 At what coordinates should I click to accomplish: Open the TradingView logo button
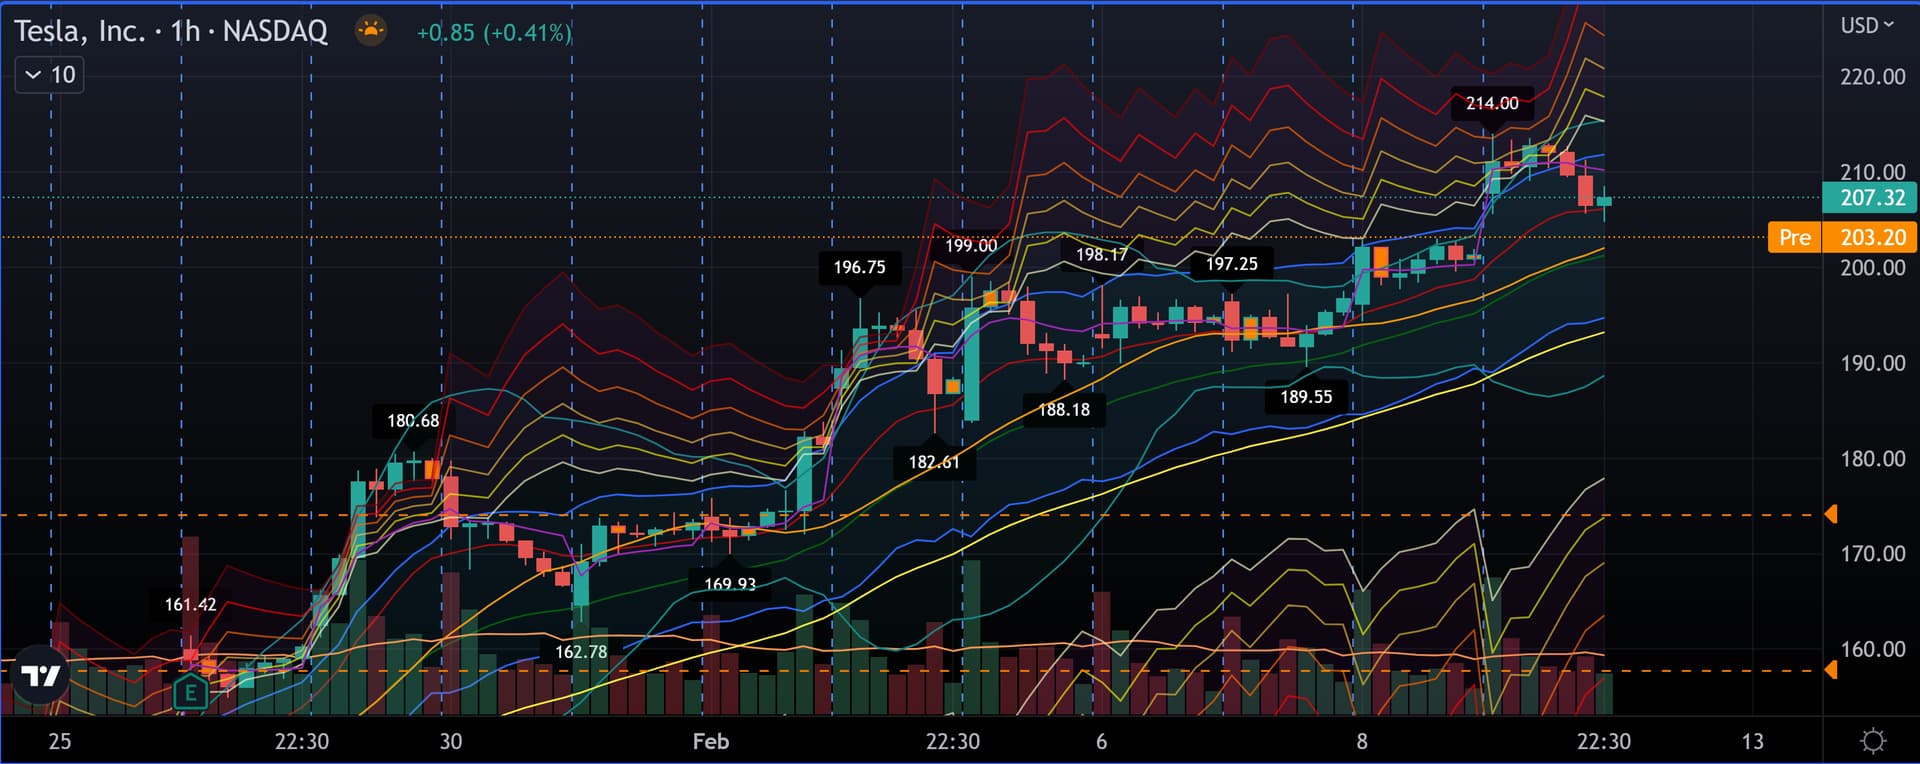pos(41,677)
